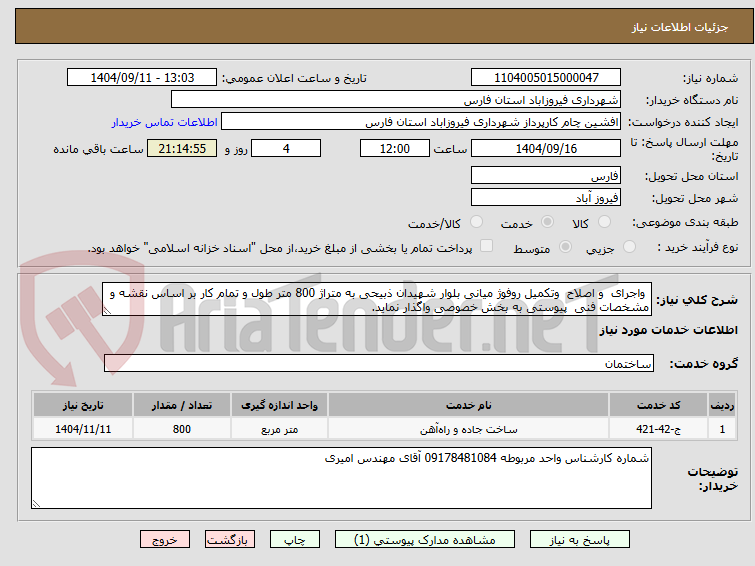Click the بازگشت button

tap(230, 540)
